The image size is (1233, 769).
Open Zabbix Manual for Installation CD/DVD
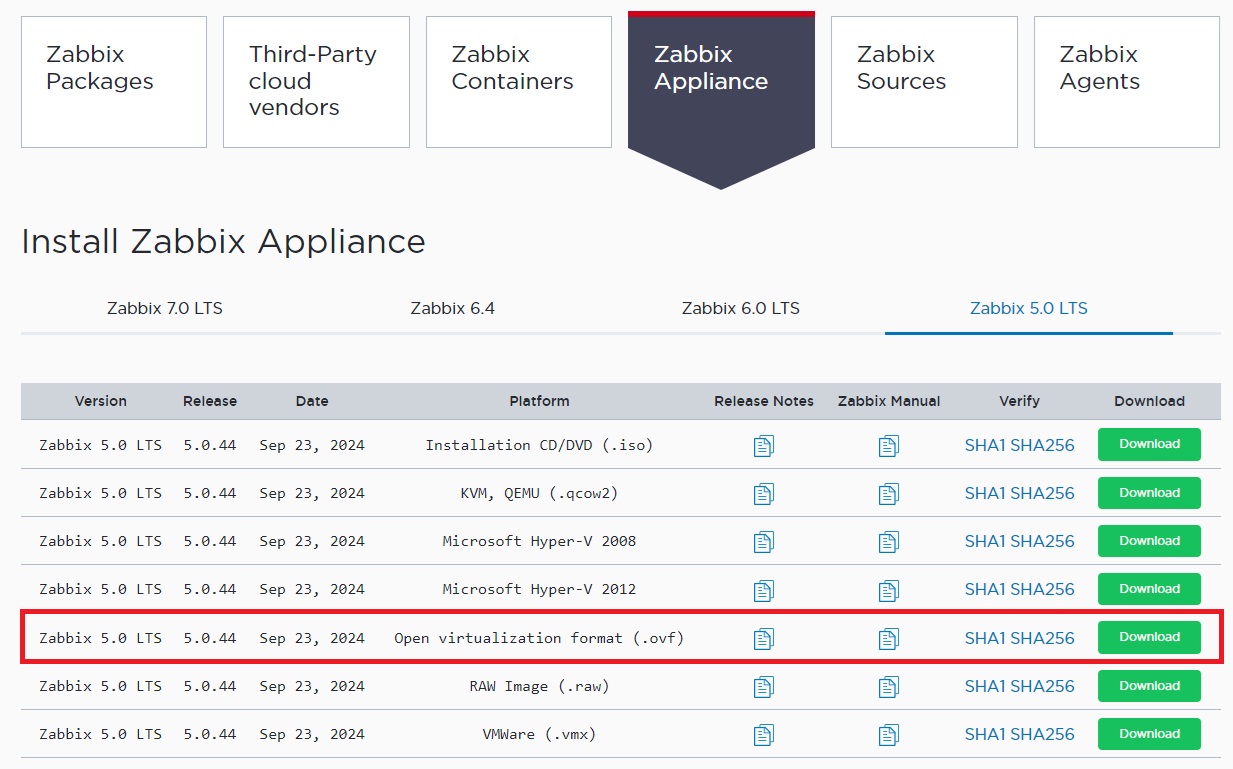pos(889,445)
